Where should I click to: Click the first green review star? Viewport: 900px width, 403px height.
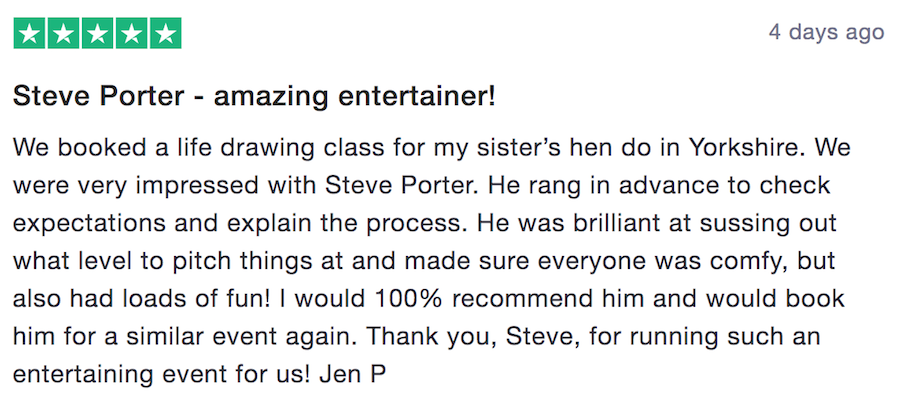(30, 33)
